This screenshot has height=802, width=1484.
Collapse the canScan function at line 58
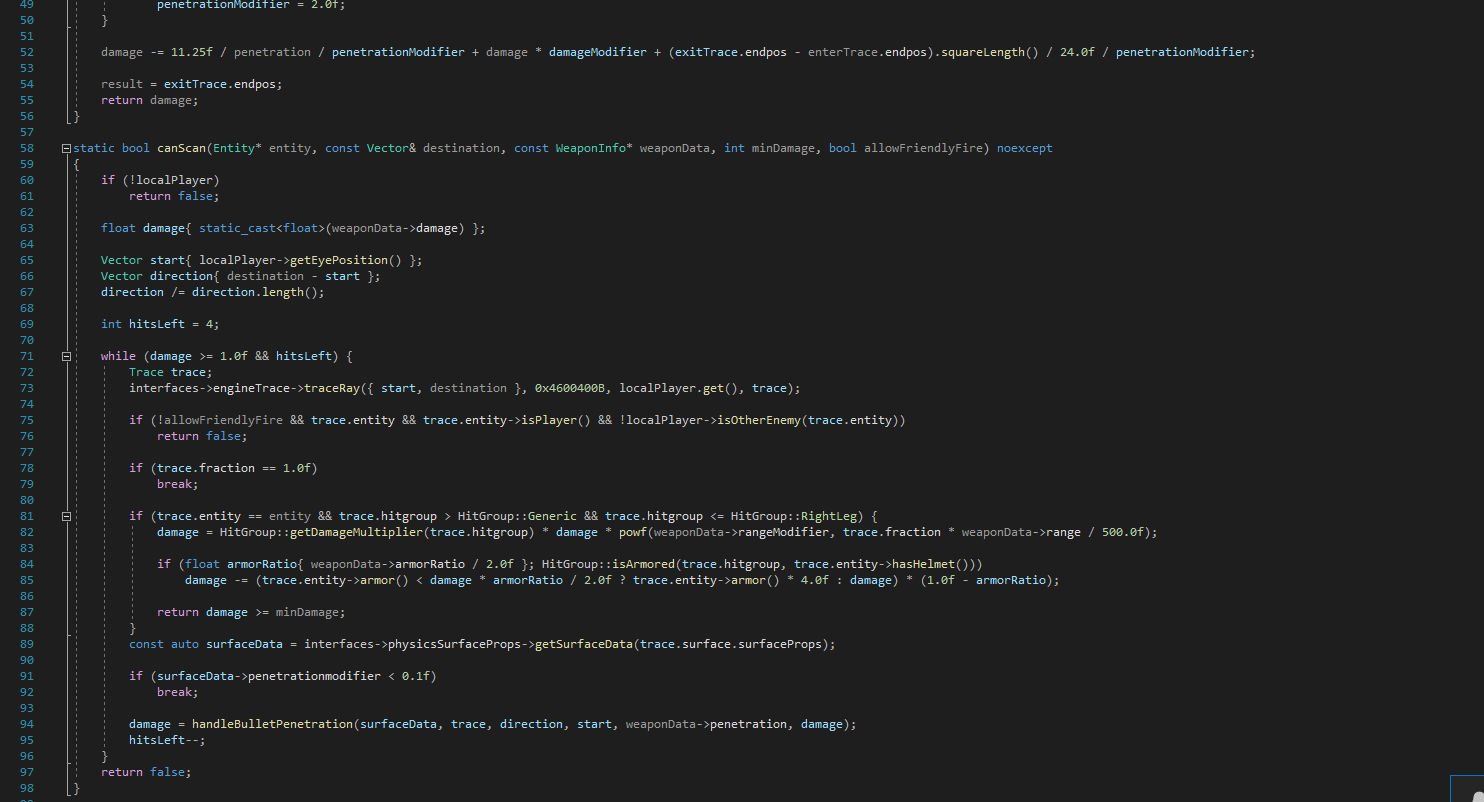point(65,147)
